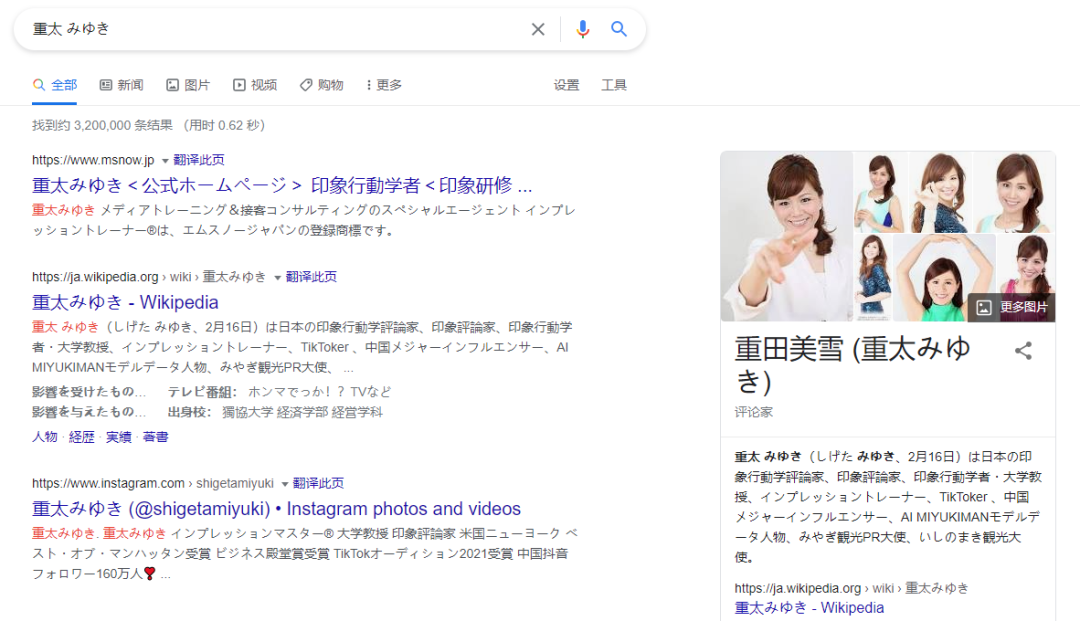Click the 更多图片 image icon
The height and width of the screenshot is (621, 1080).
[984, 308]
